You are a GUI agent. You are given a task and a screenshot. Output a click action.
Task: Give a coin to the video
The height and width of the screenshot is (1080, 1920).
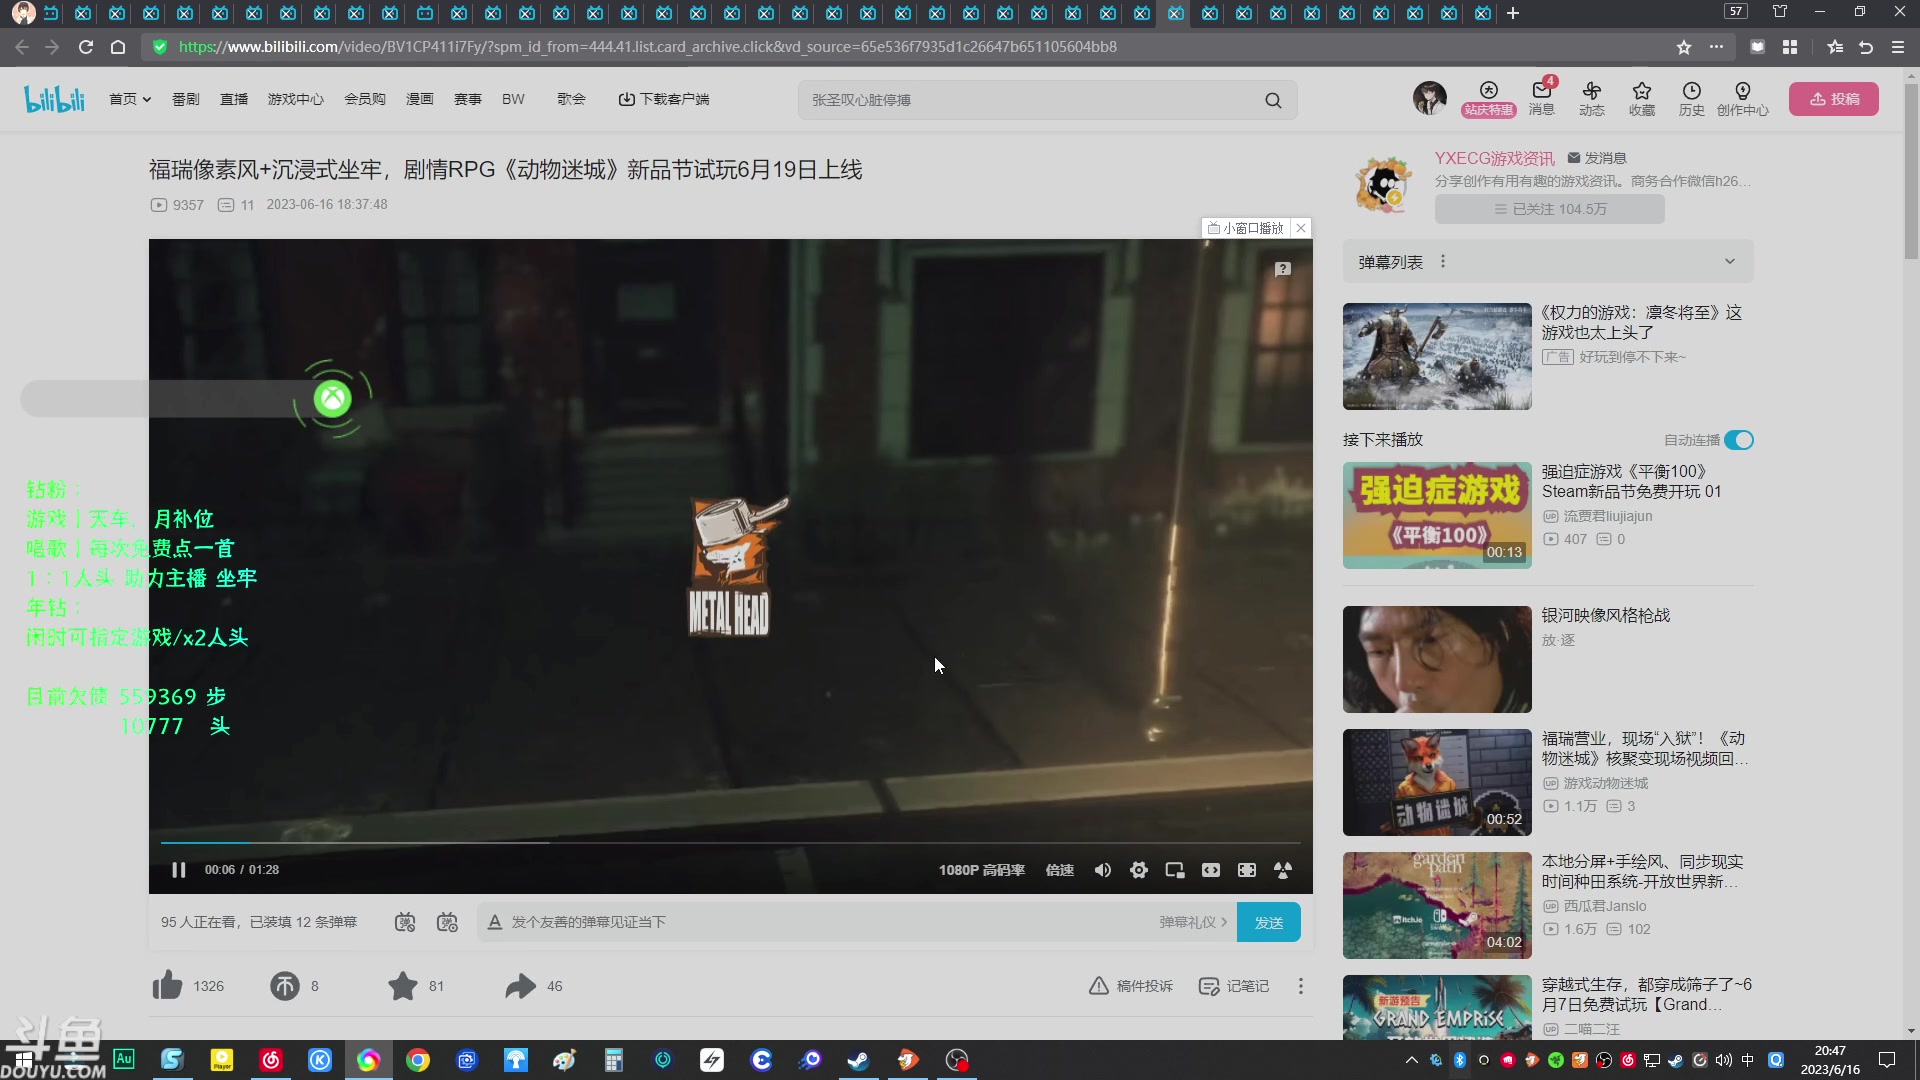click(x=284, y=986)
